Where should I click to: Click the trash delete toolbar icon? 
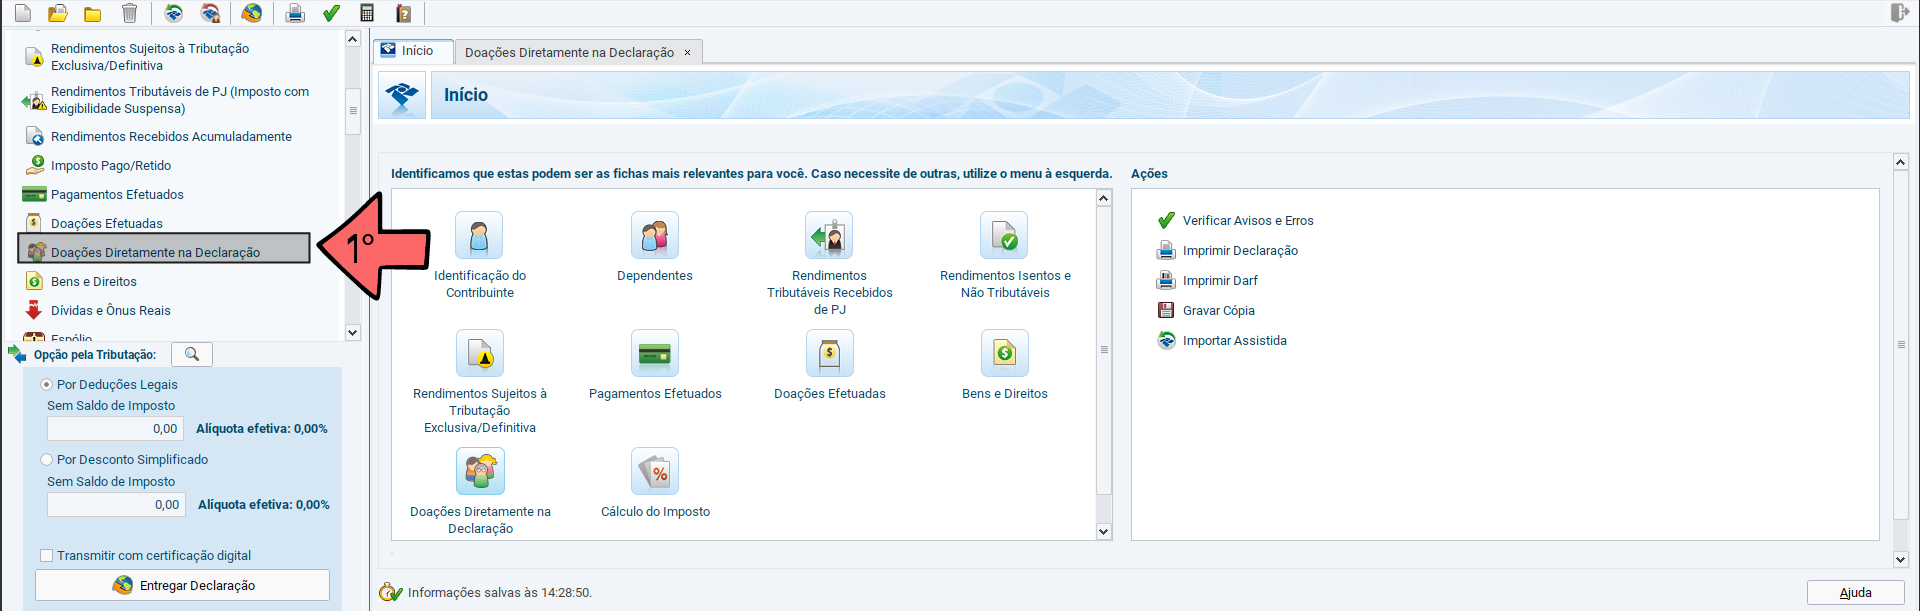[x=129, y=13]
